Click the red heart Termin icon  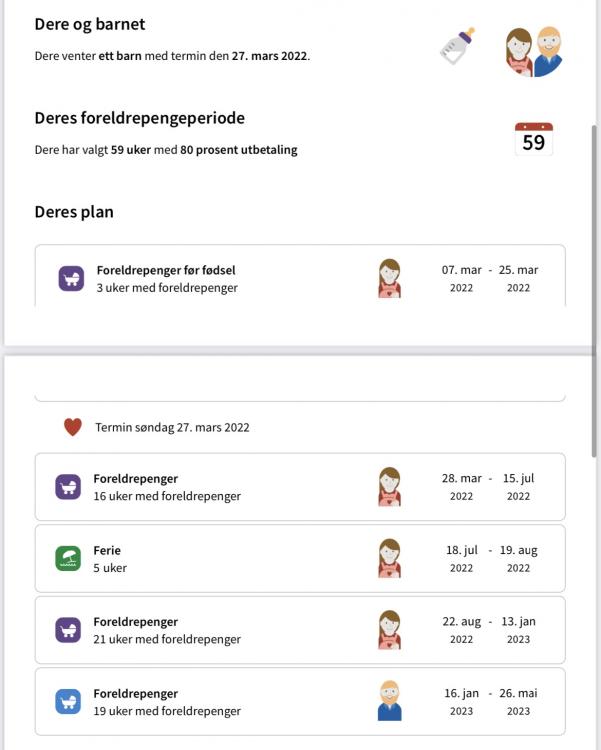[x=73, y=427]
